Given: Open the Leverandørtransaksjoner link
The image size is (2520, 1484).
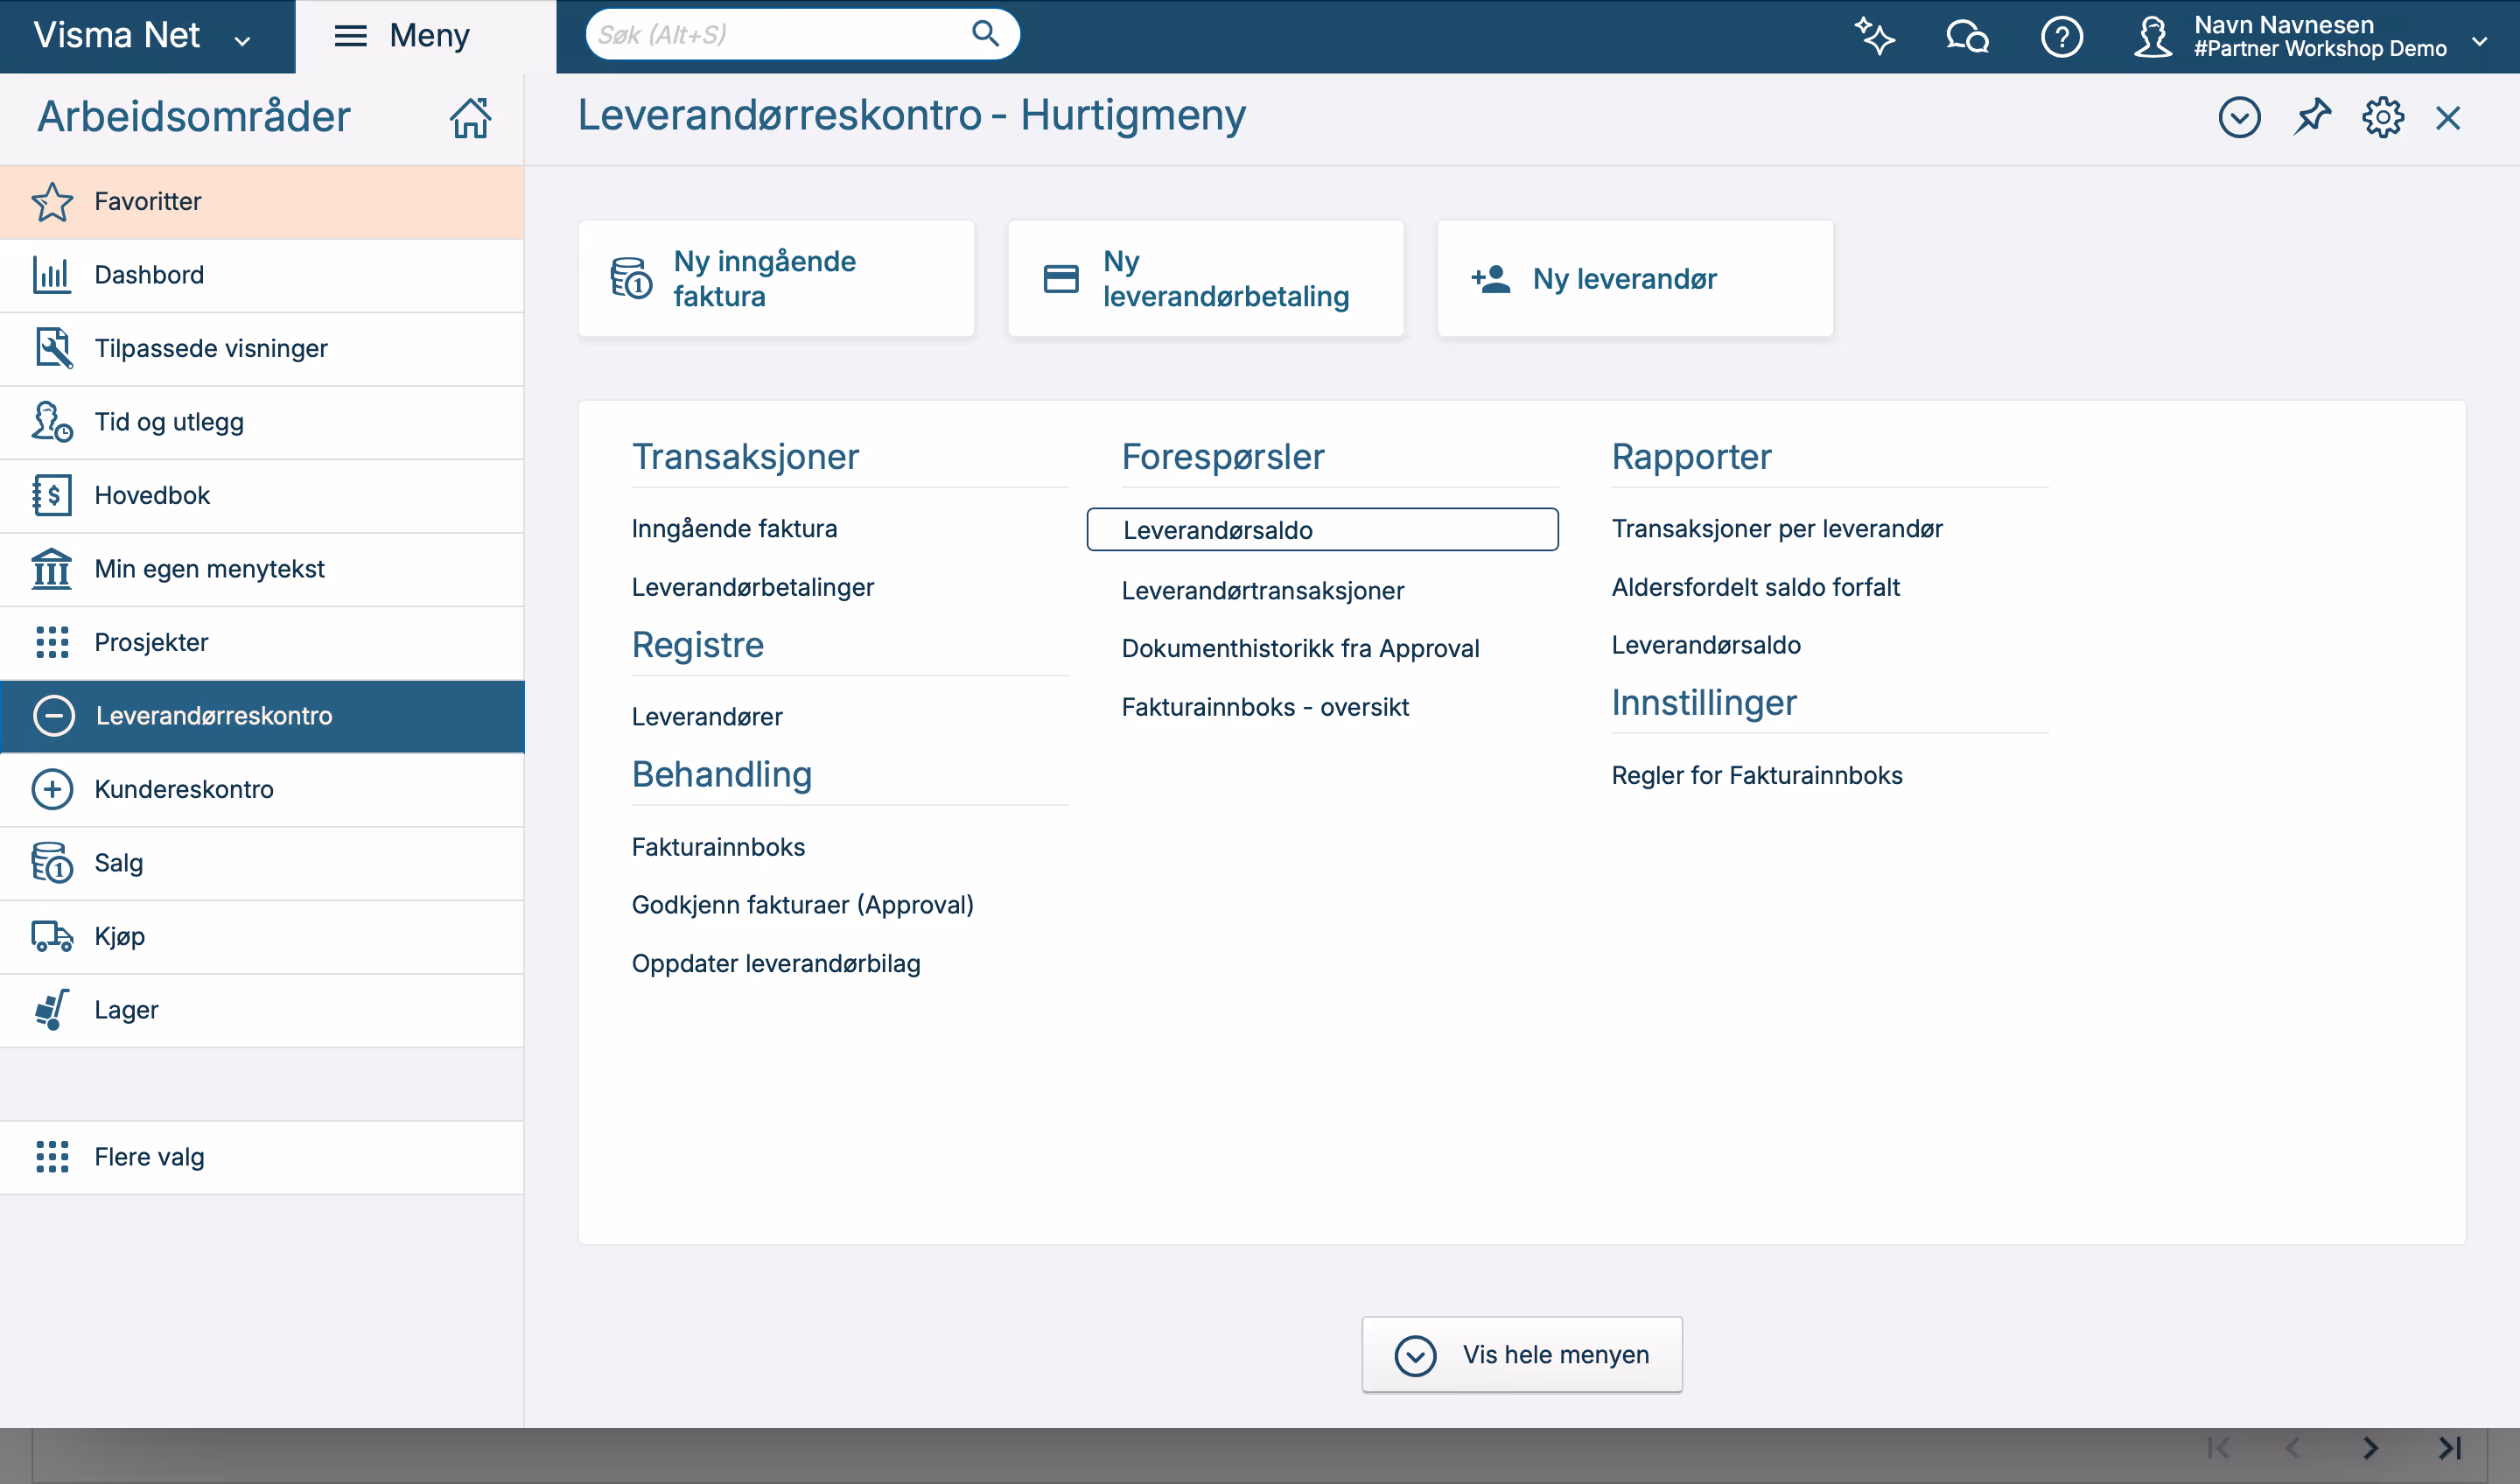Looking at the screenshot, I should [1262, 590].
